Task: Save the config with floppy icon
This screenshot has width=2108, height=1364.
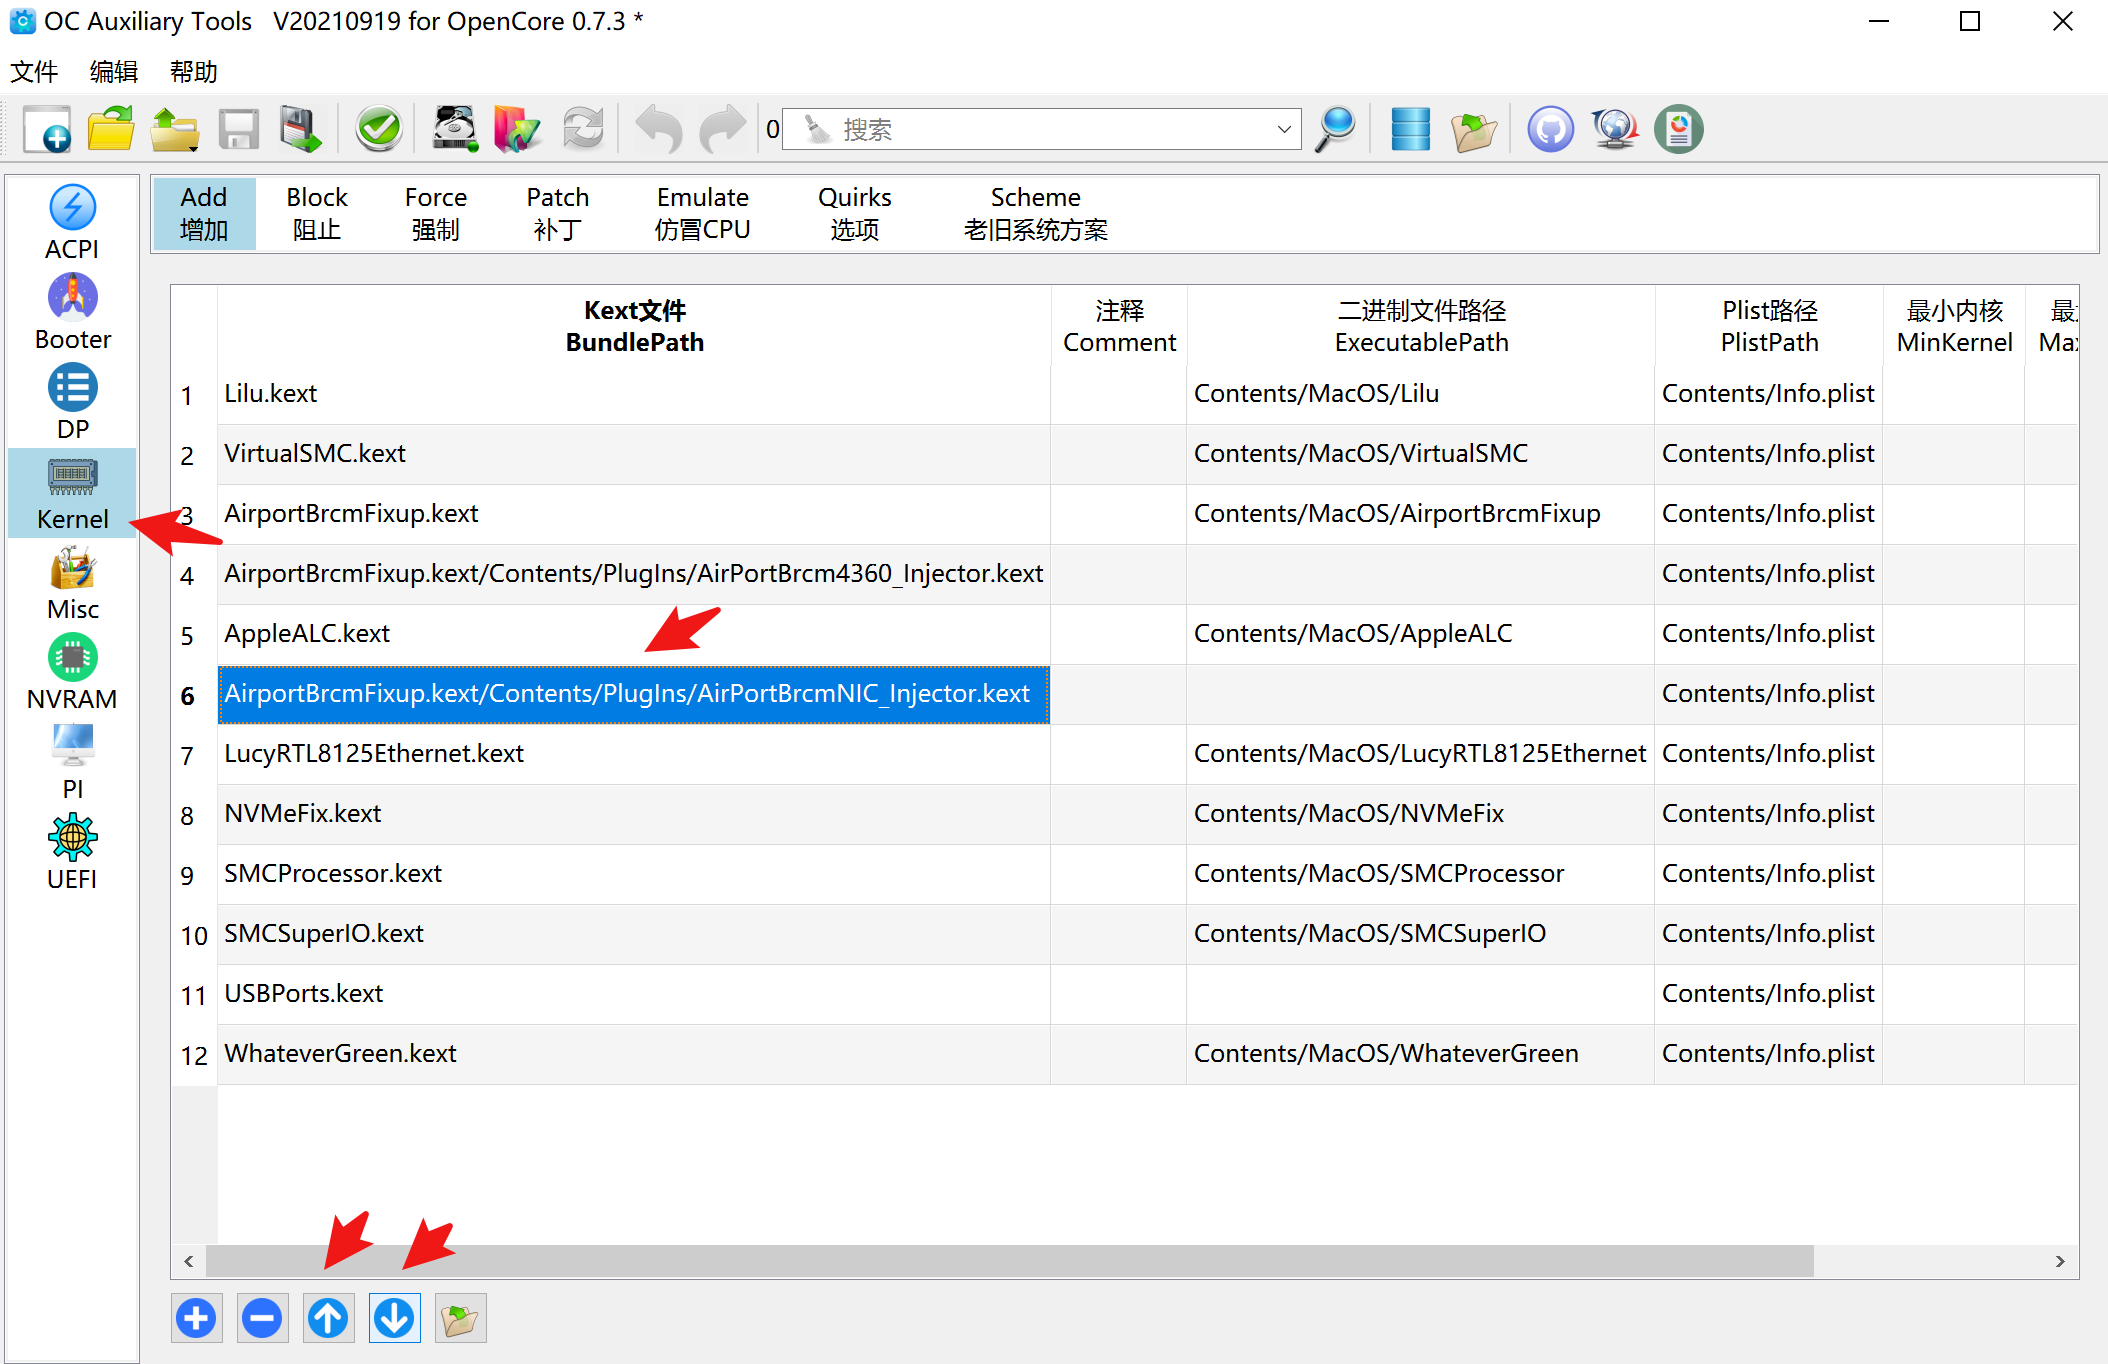Action: pos(239,129)
